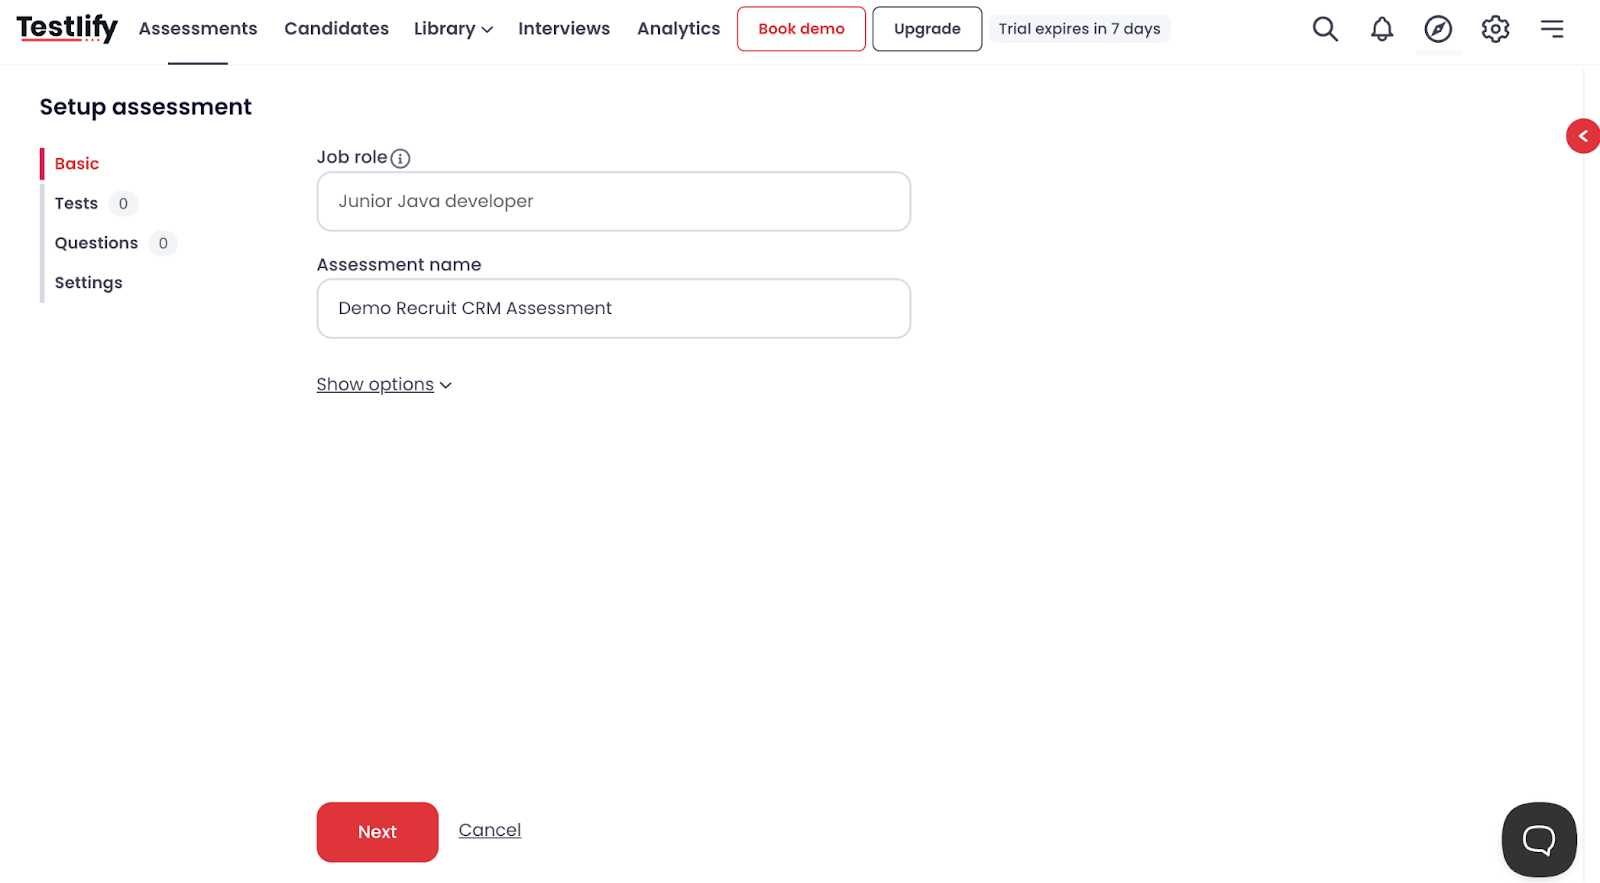Open the Interviews page
This screenshot has height=883, width=1600.
pyautogui.click(x=564, y=29)
